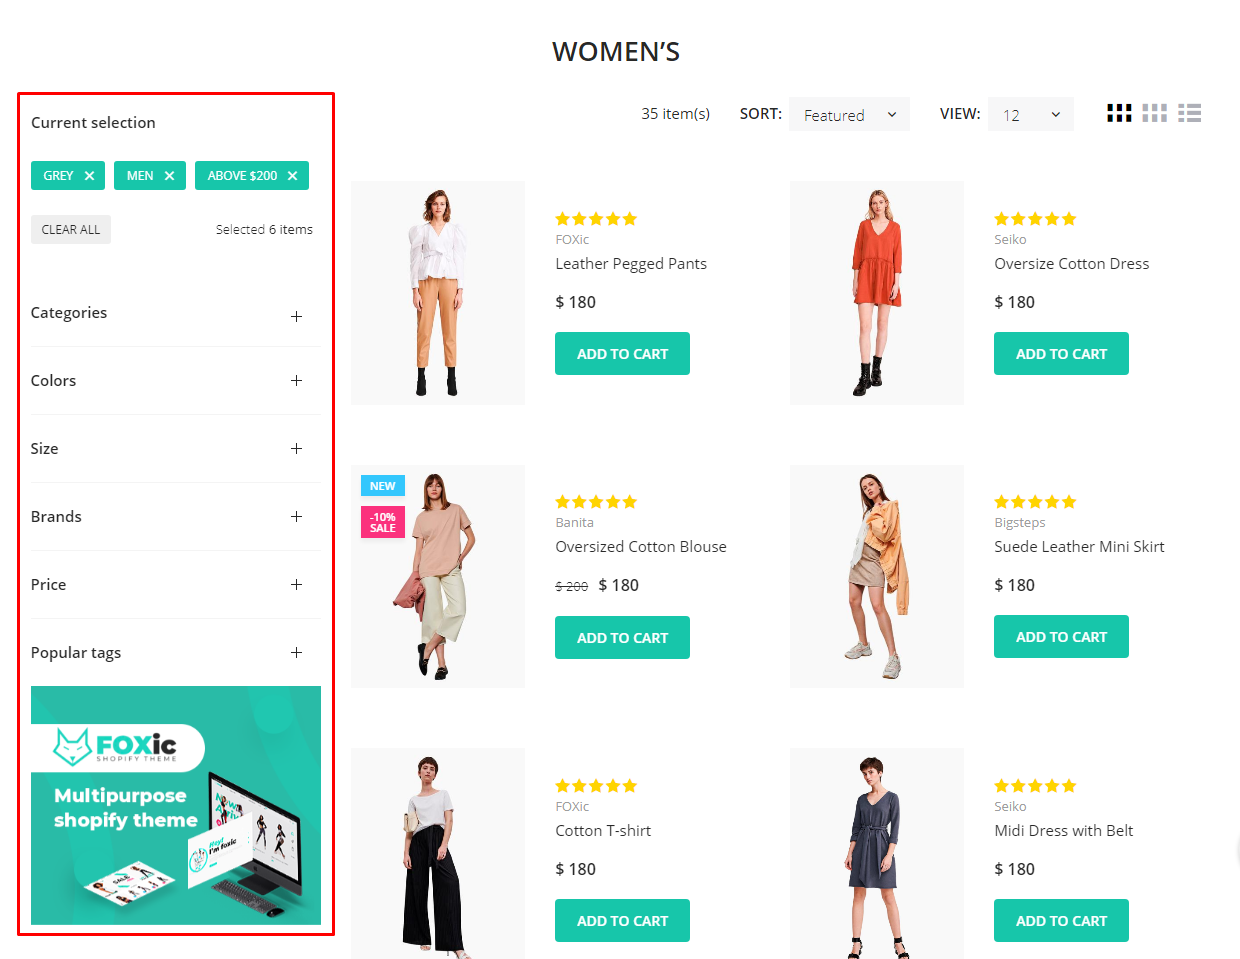Screen dimensions: 1240x959
Task: Expand the Brands filter section
Action: [x=296, y=517]
